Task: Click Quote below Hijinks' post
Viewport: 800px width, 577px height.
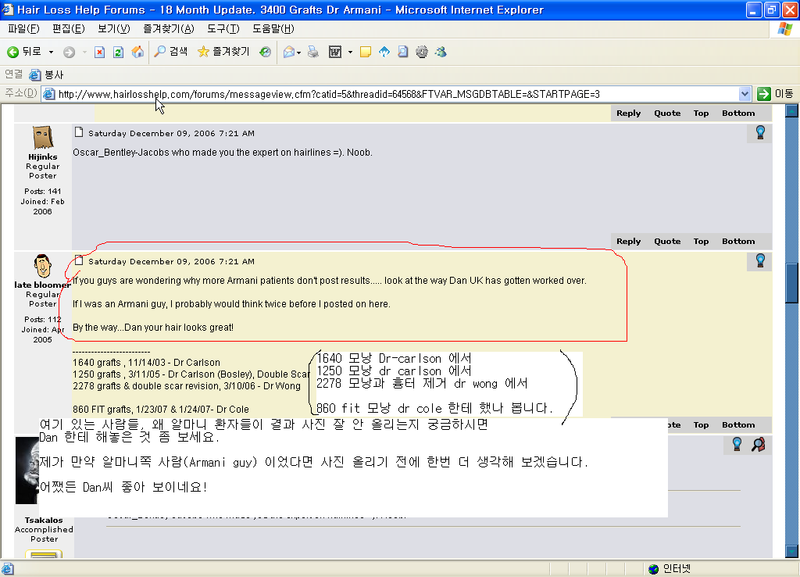Action: coord(667,241)
